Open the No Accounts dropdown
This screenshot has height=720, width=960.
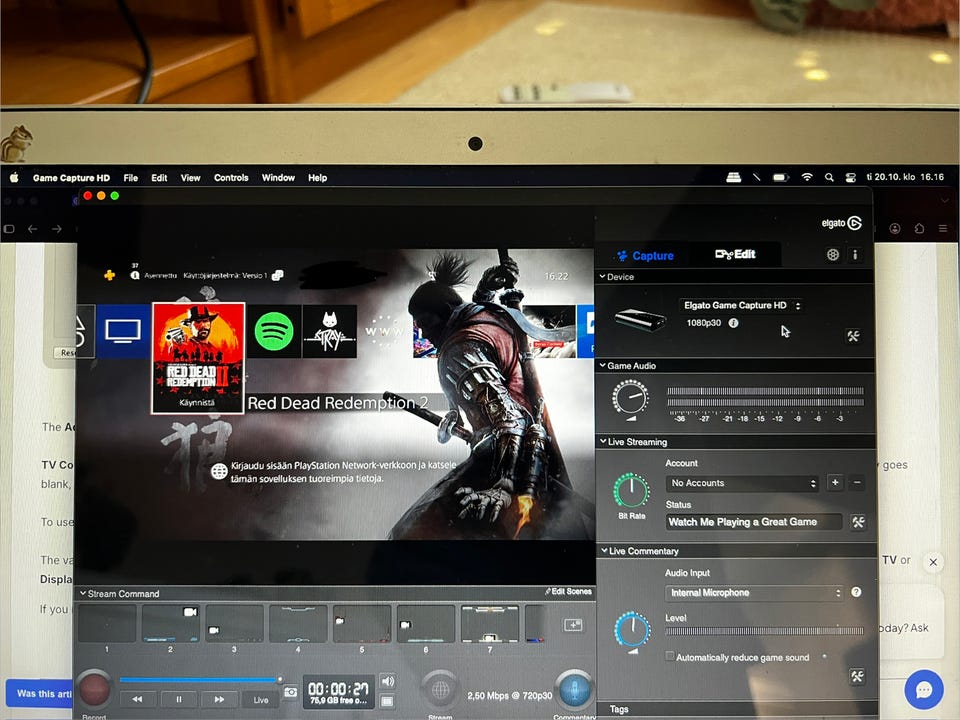coord(742,483)
